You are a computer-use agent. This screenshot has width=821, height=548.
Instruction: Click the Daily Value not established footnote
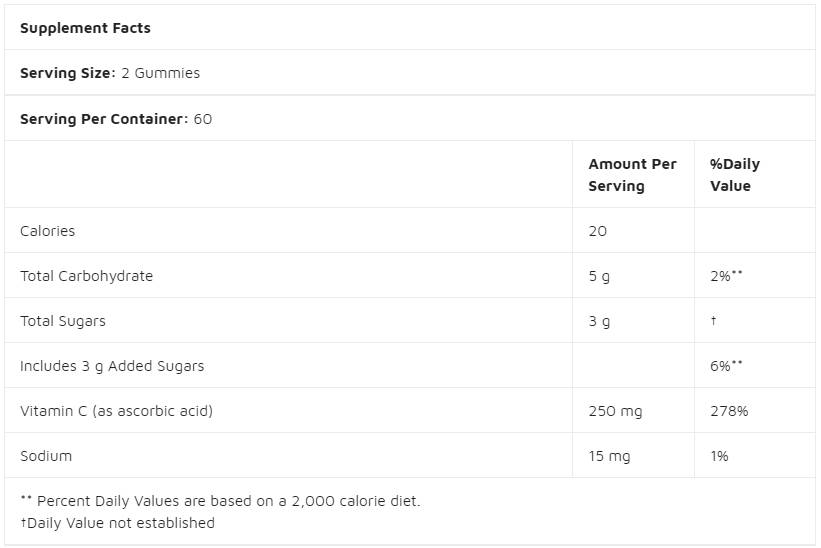point(117,523)
